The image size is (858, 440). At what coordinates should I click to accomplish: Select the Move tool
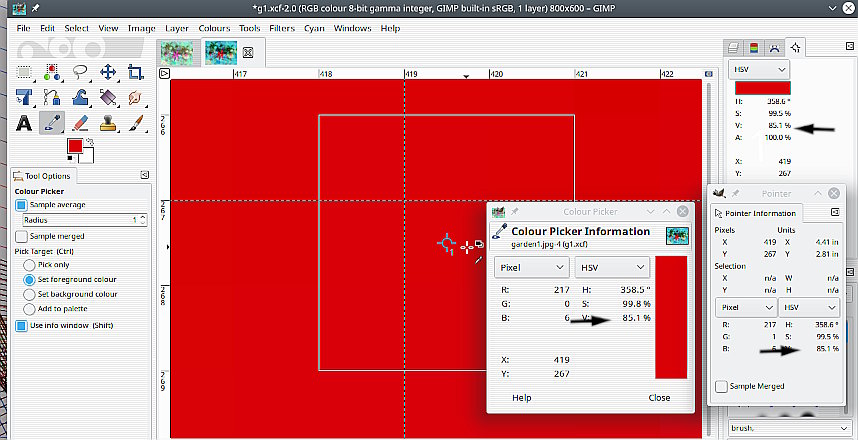(108, 72)
